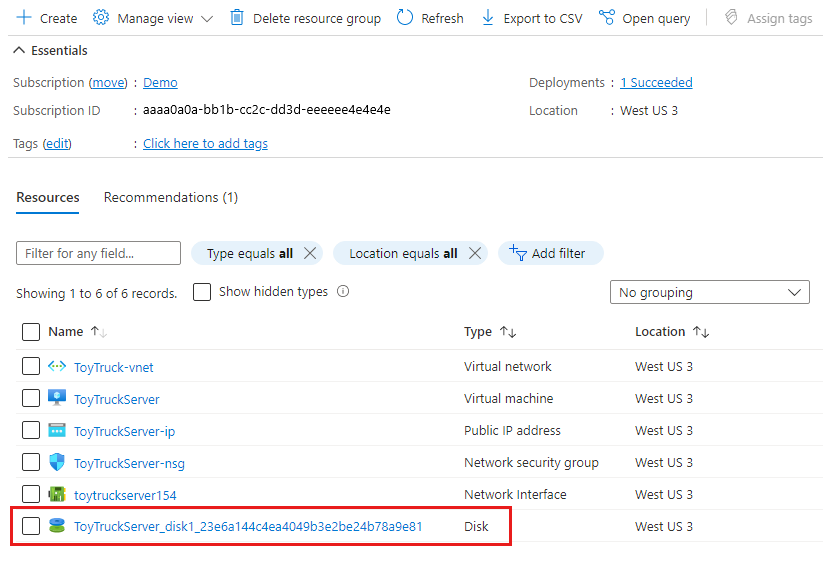This screenshot has width=823, height=561.
Task: Click the Tags edit link
Action: (x=57, y=143)
